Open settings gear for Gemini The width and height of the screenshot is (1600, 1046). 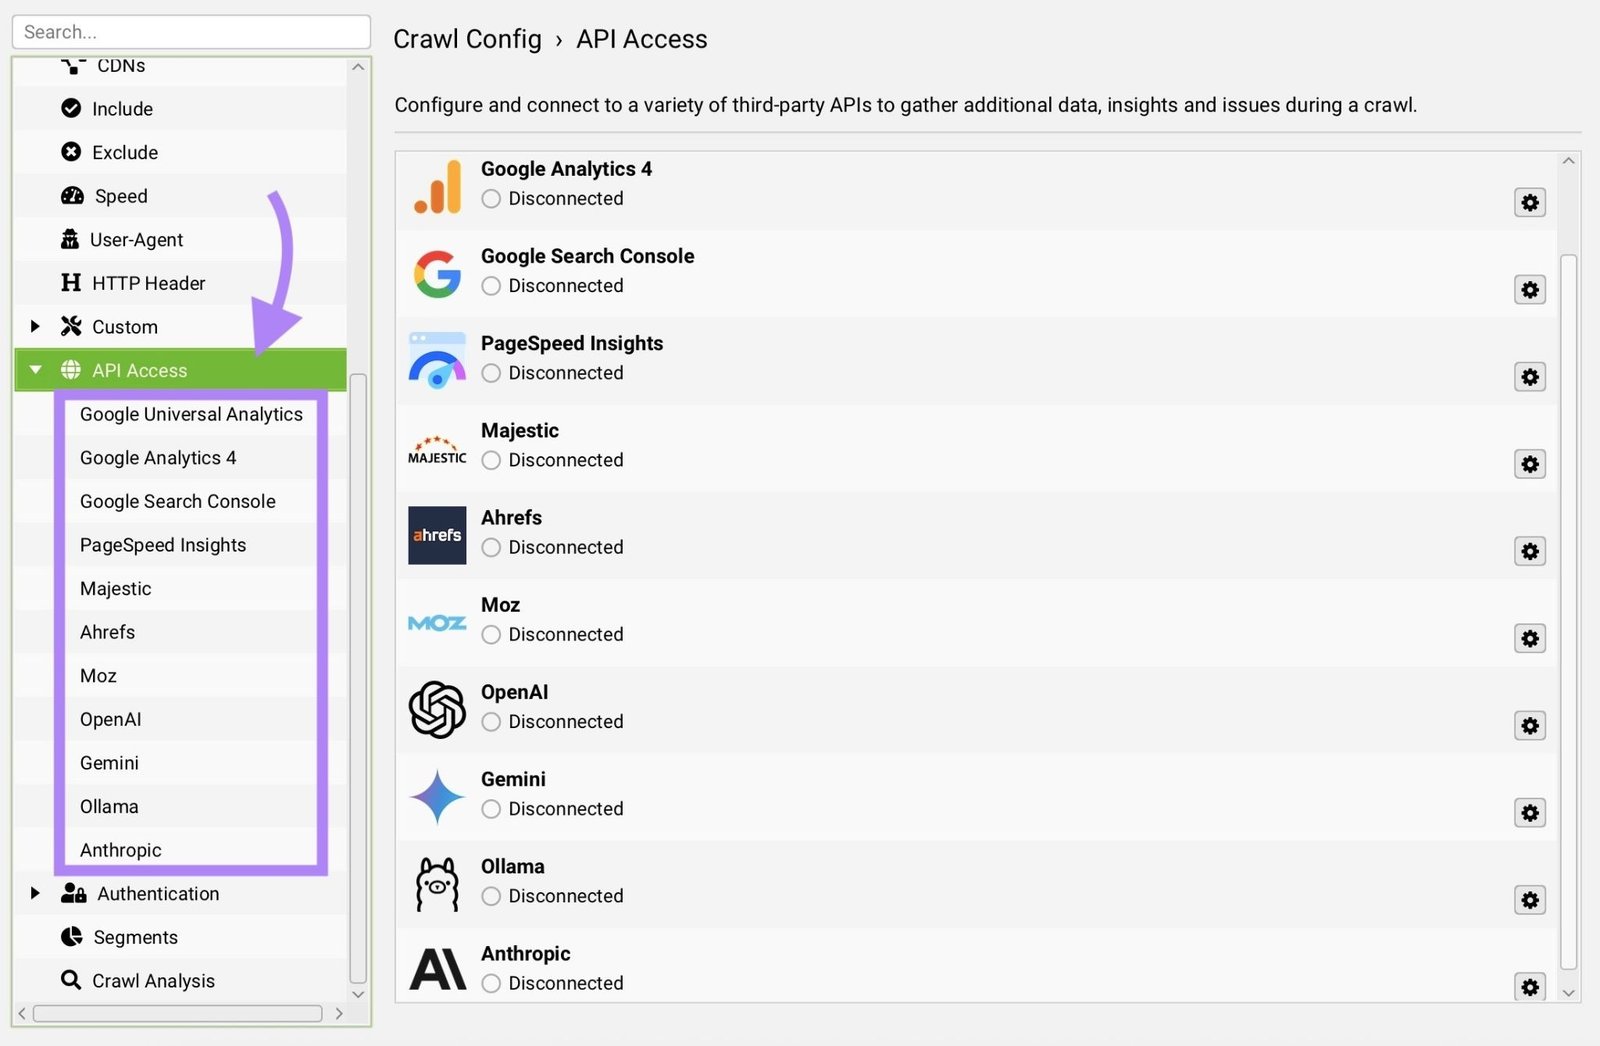[1530, 813]
